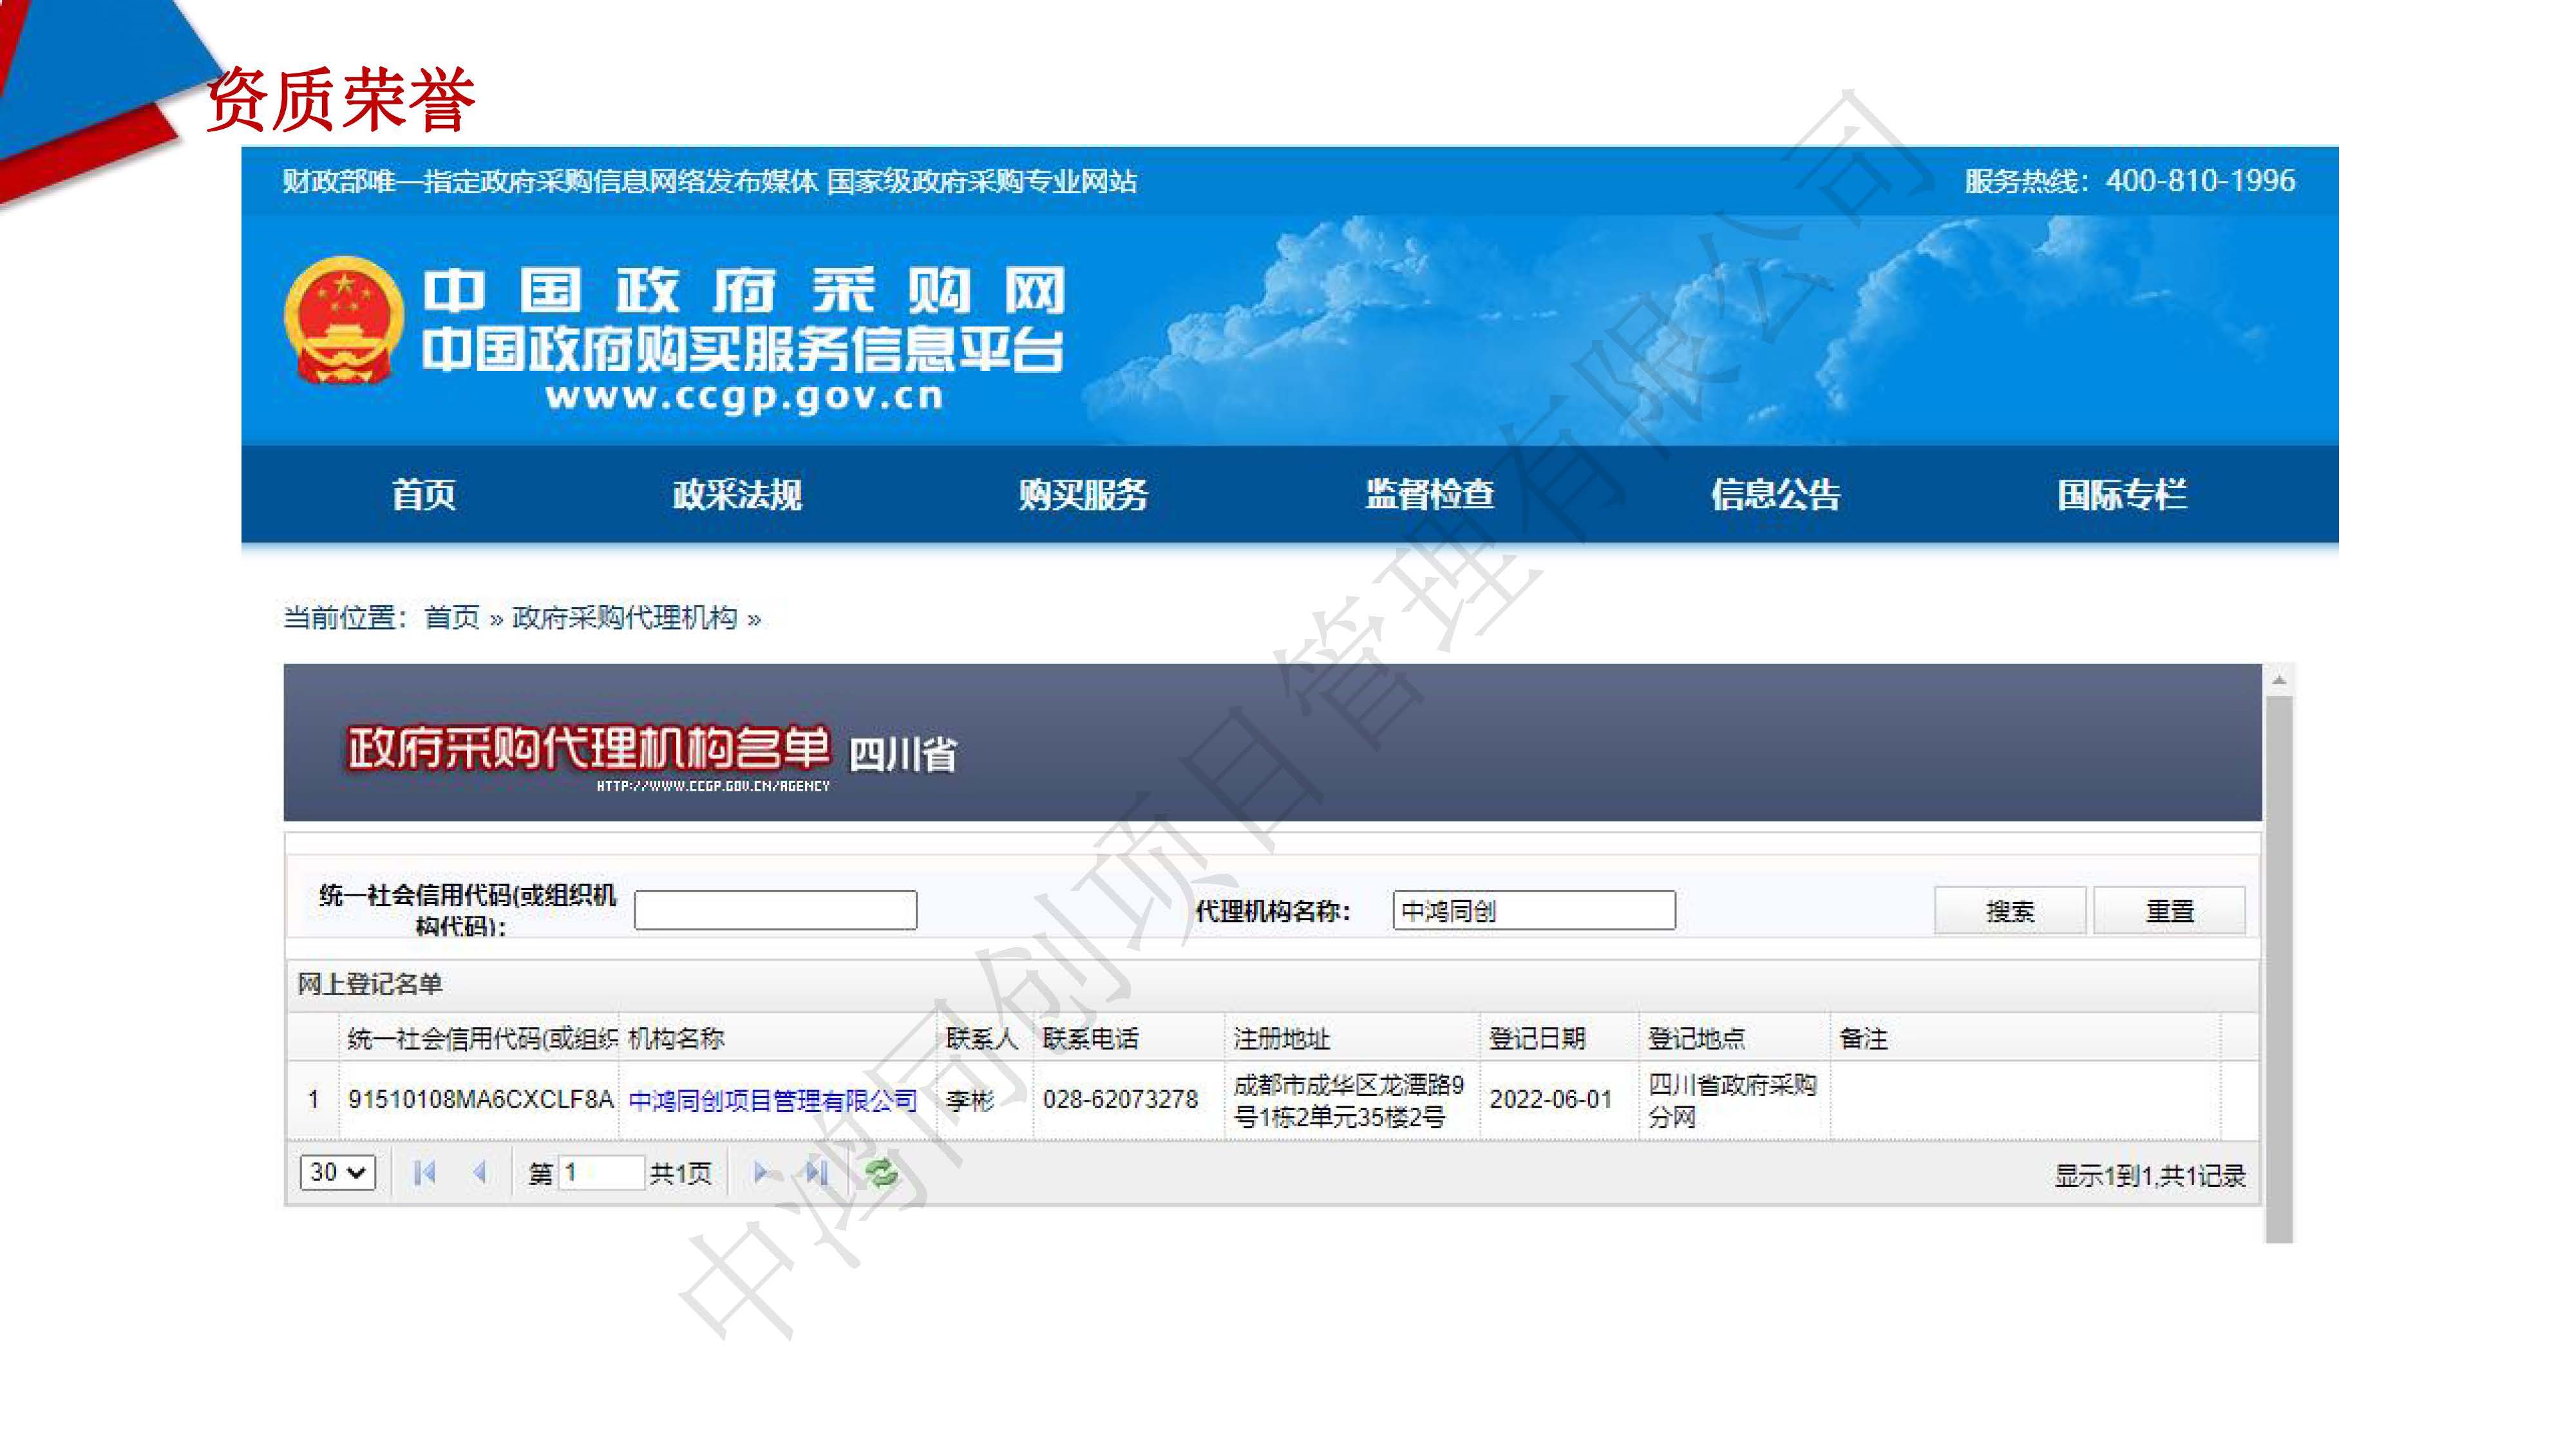Image resolution: width=2576 pixels, height=1454 pixels.
Task: Open 中鸿同创项目管理有限公司 link
Action: click(x=772, y=1100)
